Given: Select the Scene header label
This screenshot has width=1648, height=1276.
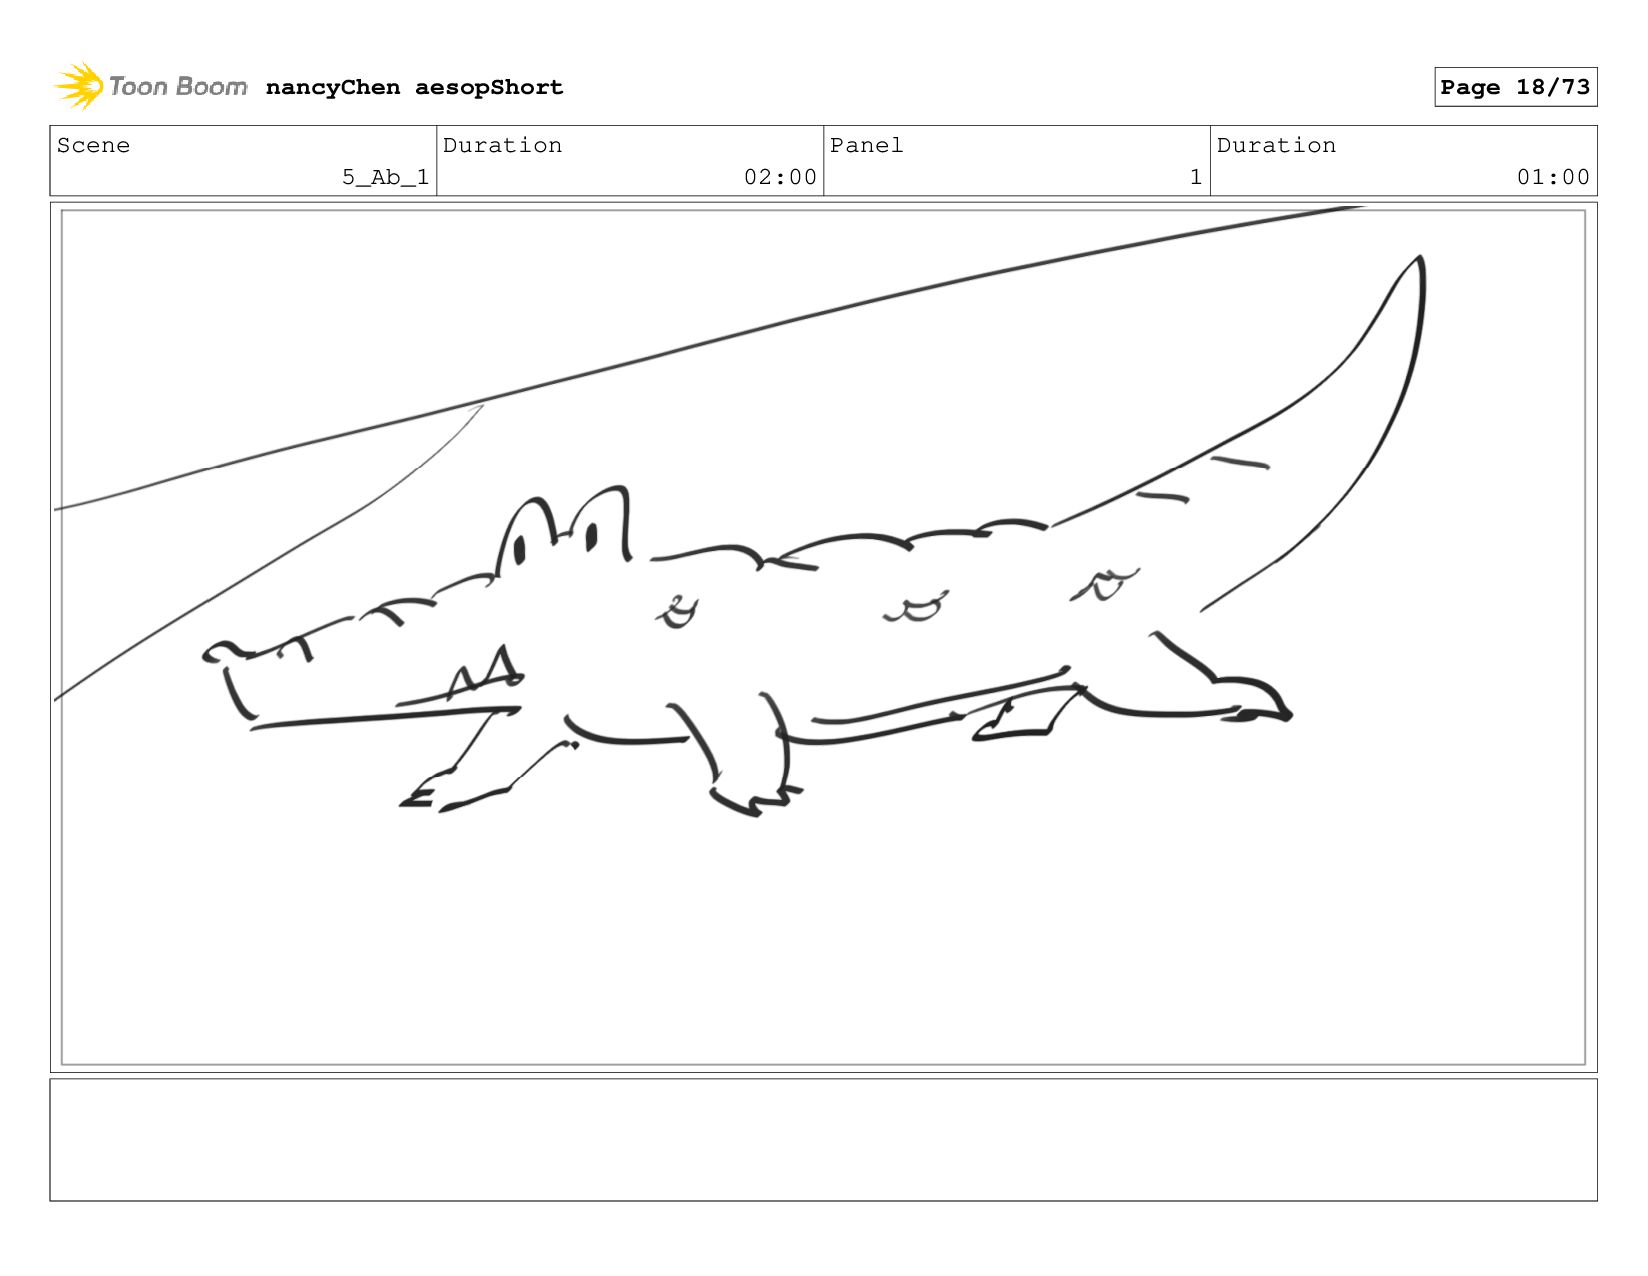Looking at the screenshot, I should click(93, 145).
